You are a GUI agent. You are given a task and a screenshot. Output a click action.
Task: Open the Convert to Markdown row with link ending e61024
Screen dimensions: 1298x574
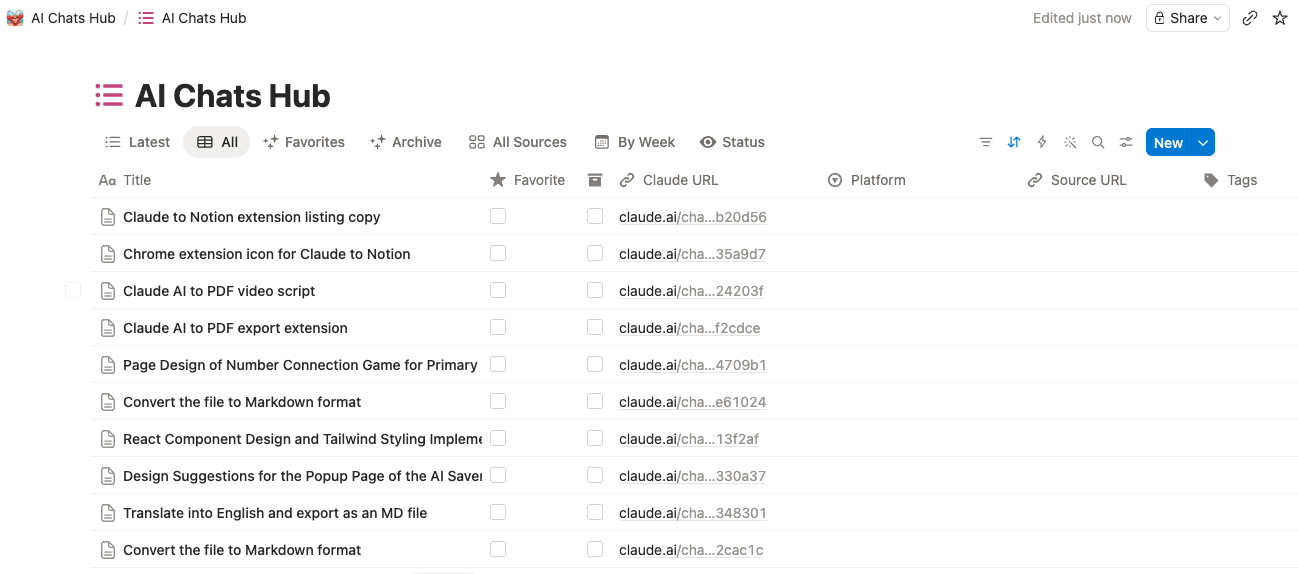click(242, 402)
